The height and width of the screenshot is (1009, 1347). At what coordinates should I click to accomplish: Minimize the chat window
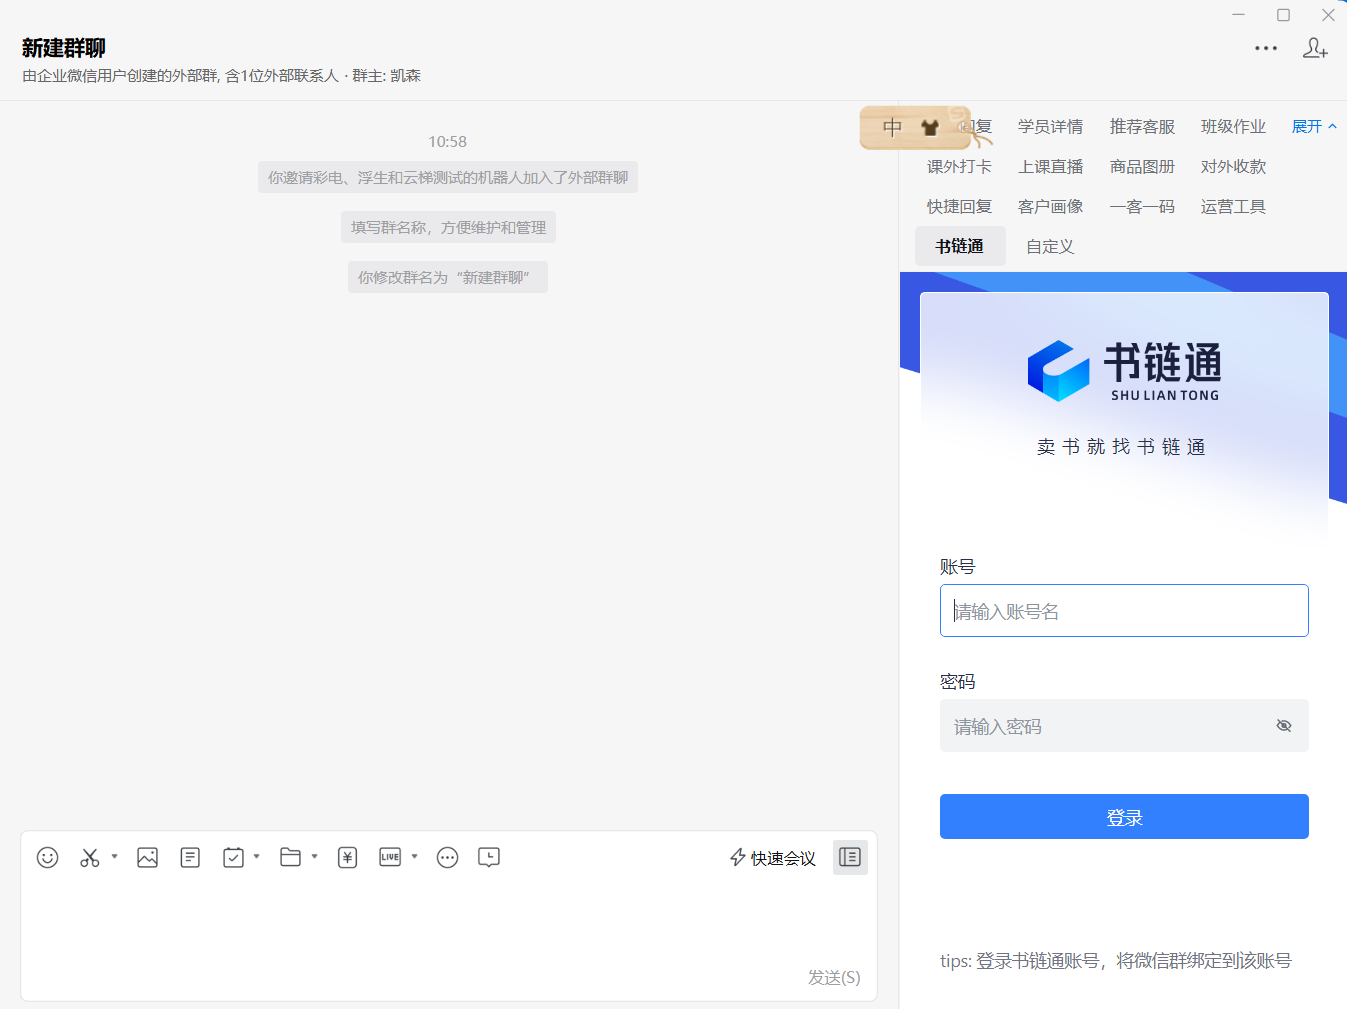(x=1238, y=14)
